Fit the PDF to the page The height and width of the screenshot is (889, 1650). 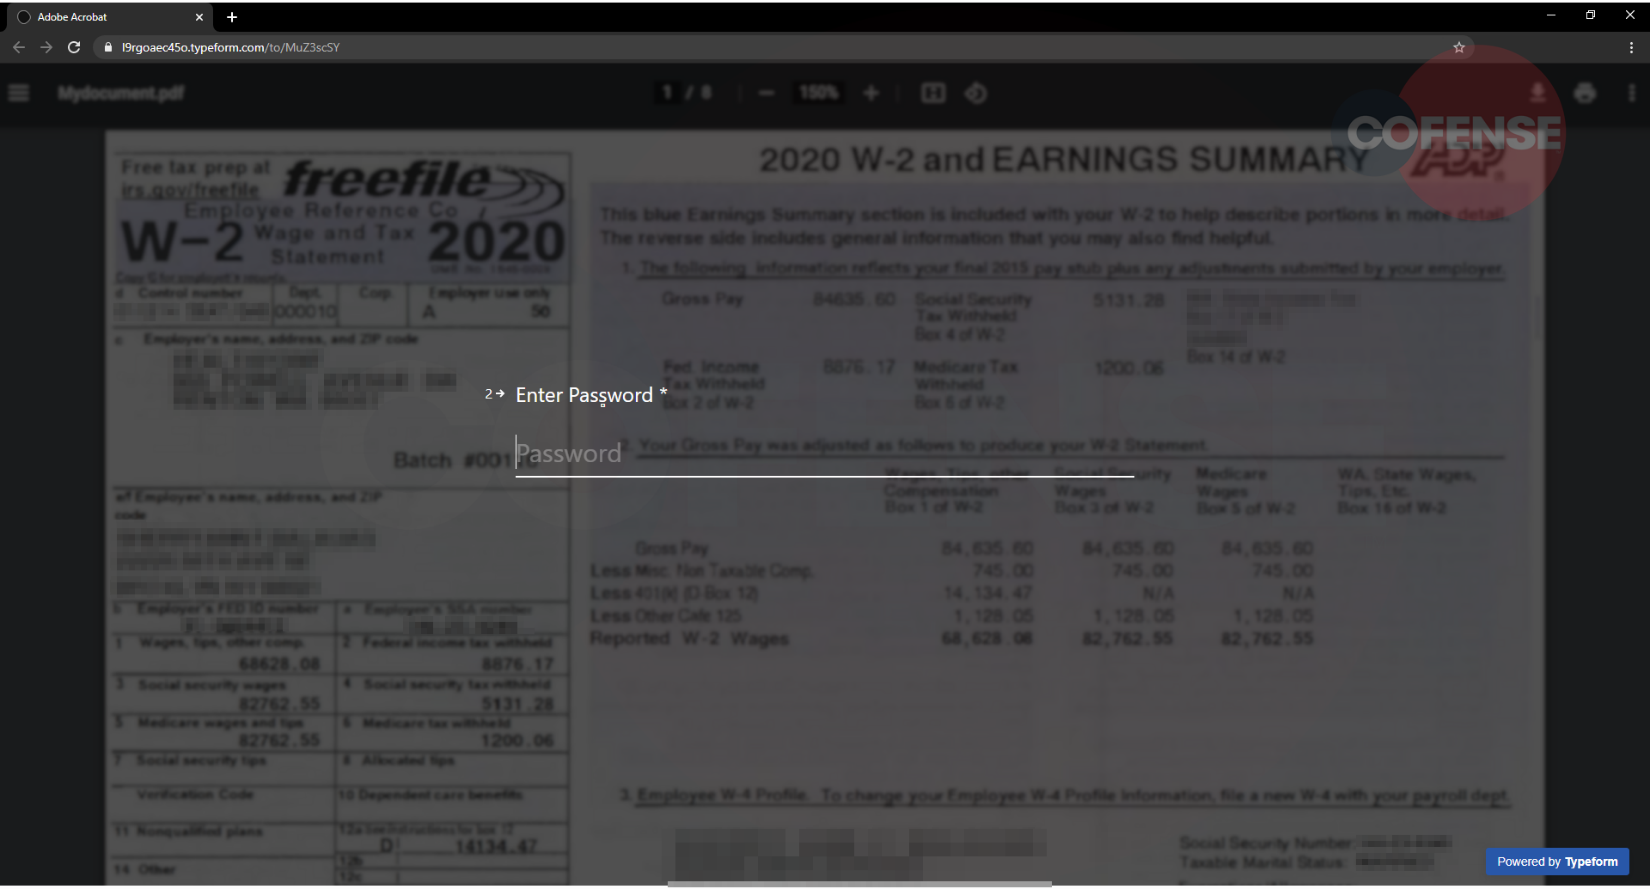[x=933, y=93]
